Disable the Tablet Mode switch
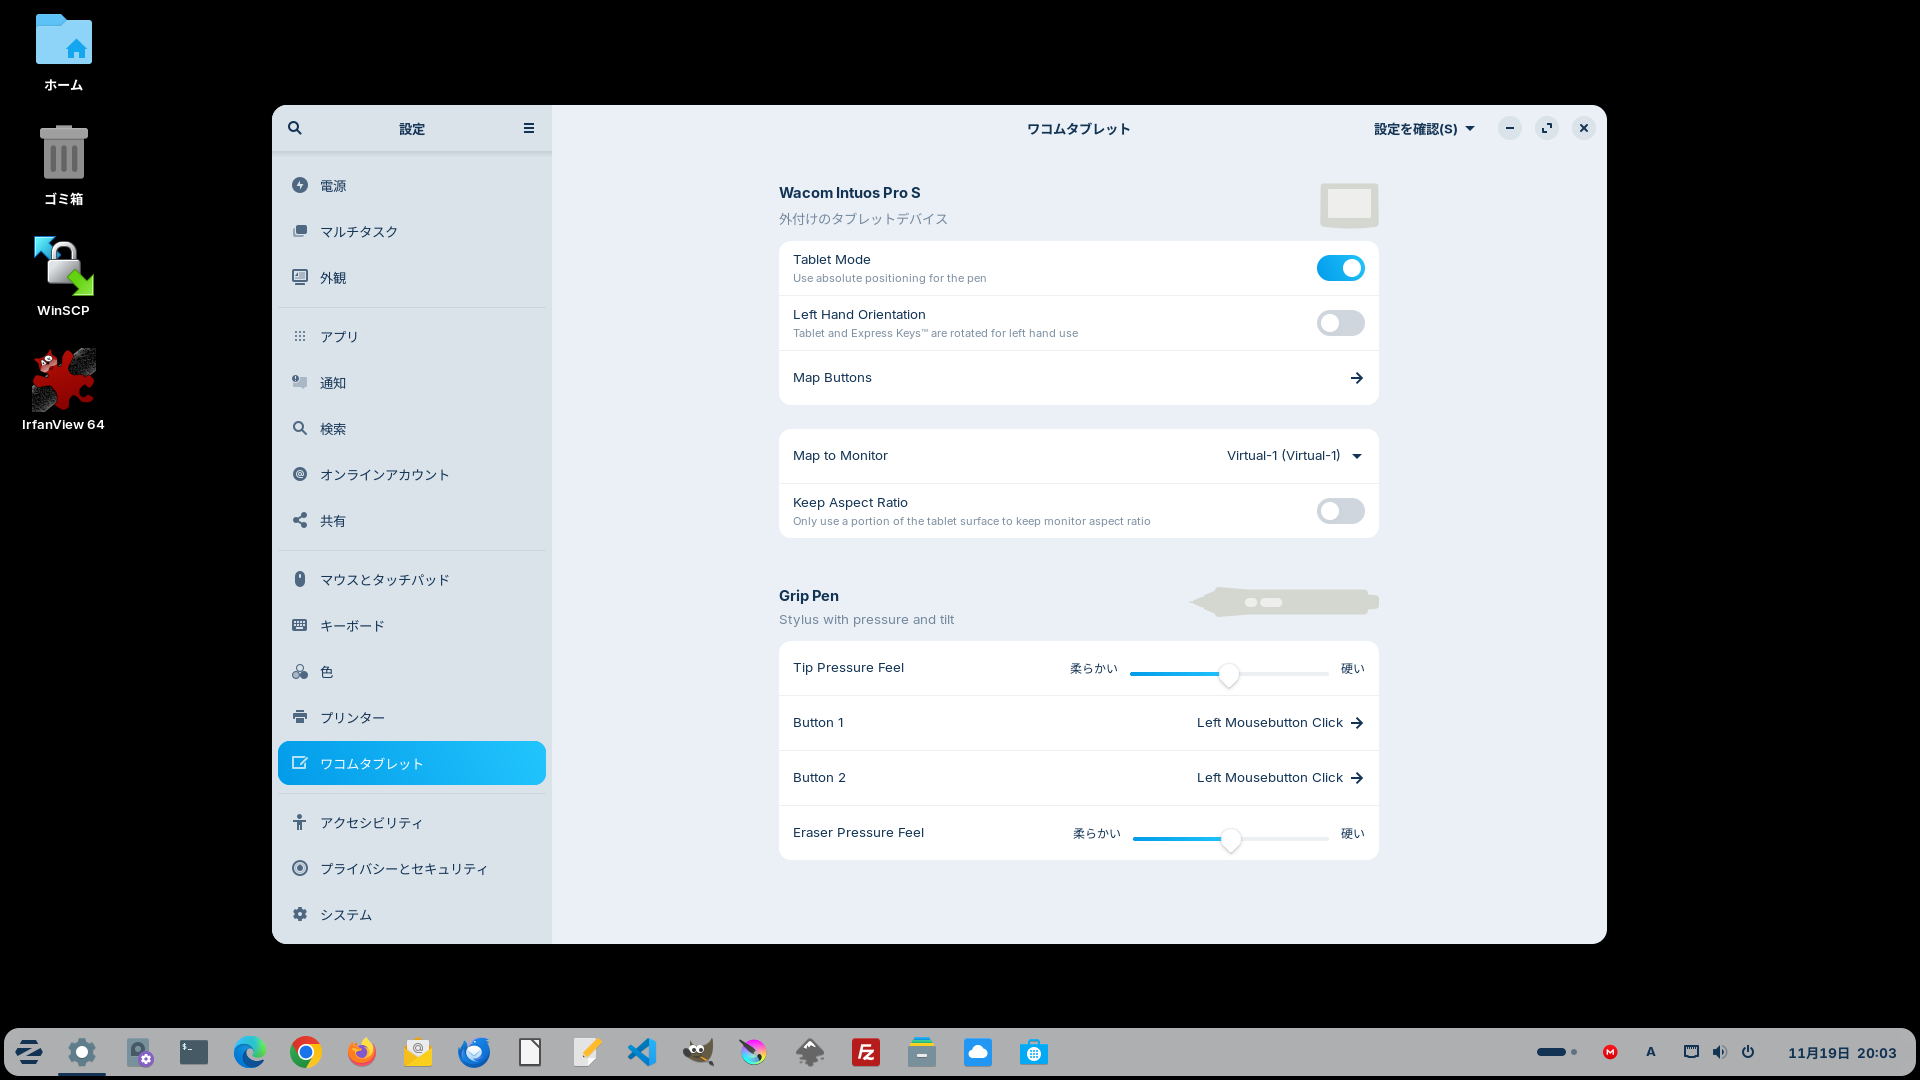Screen dimensions: 1920x1080 1340,268
